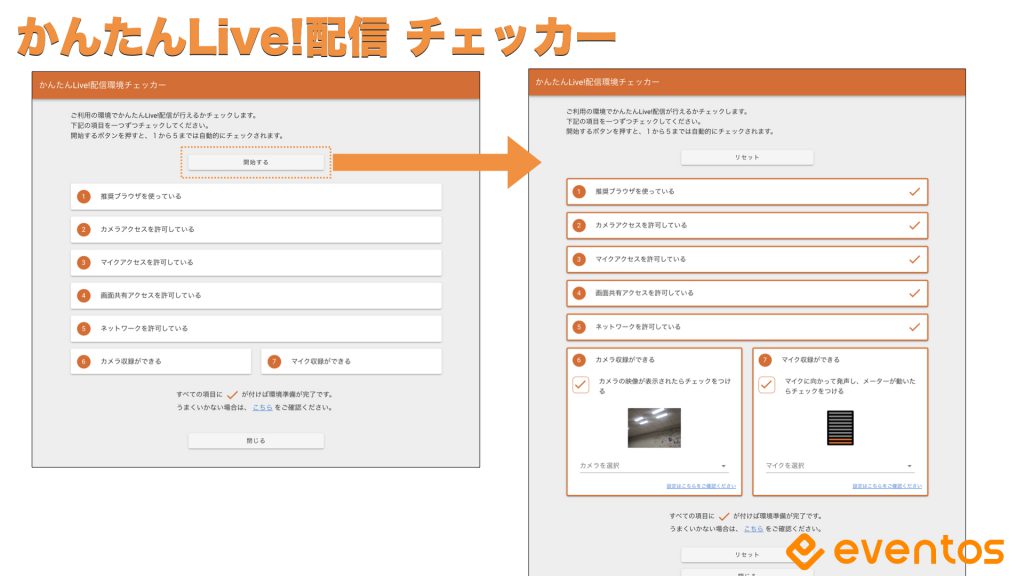1024x576 pixels.
Task: Click 開始する button in left checker window
Action: click(256, 162)
